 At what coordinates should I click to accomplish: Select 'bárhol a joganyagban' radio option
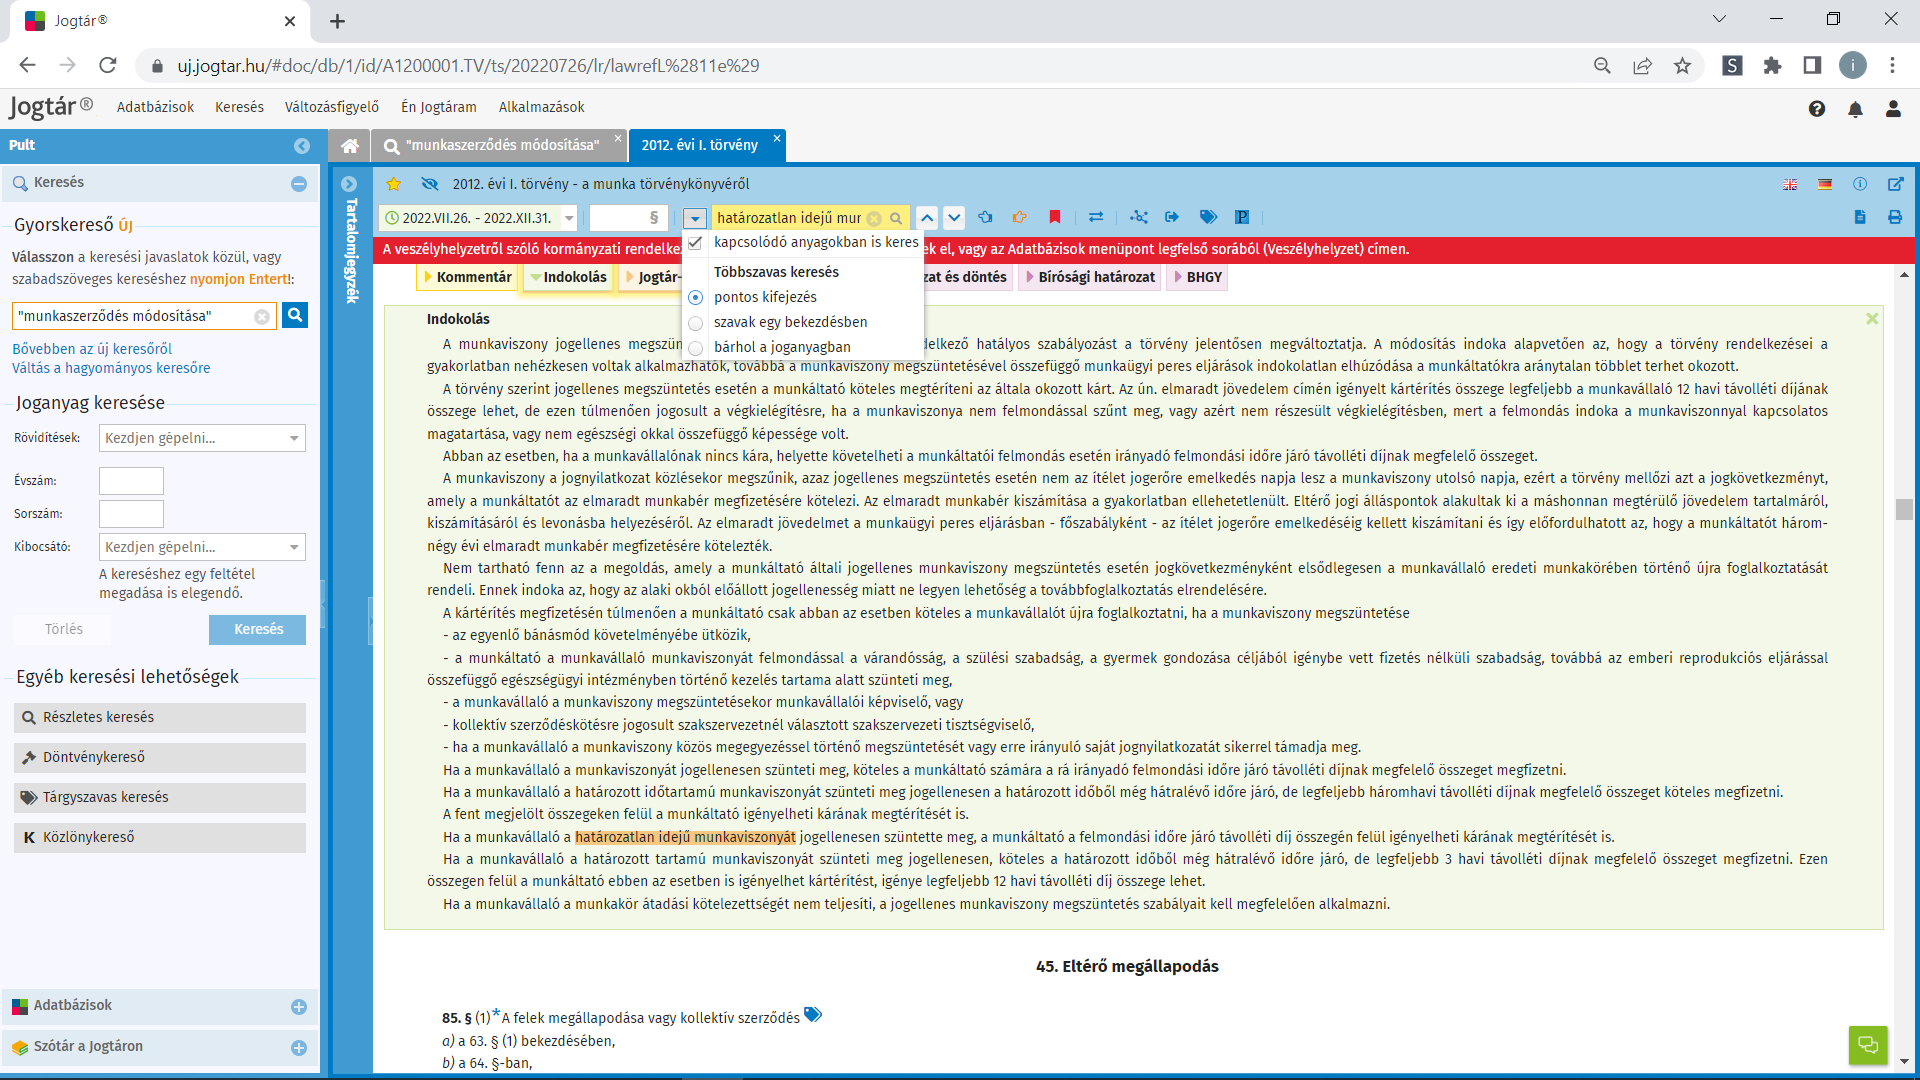pyautogui.click(x=695, y=347)
